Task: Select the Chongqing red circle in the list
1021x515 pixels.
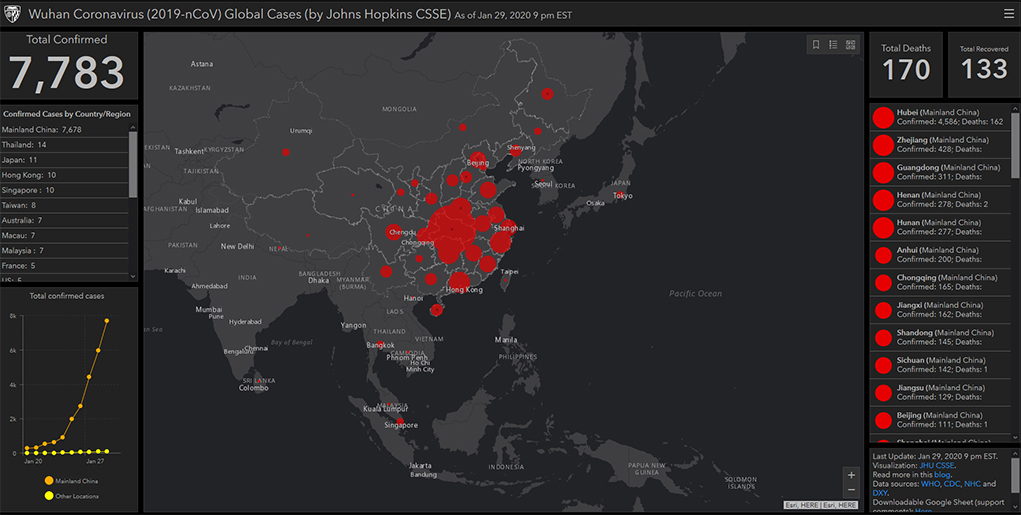Action: [883, 282]
